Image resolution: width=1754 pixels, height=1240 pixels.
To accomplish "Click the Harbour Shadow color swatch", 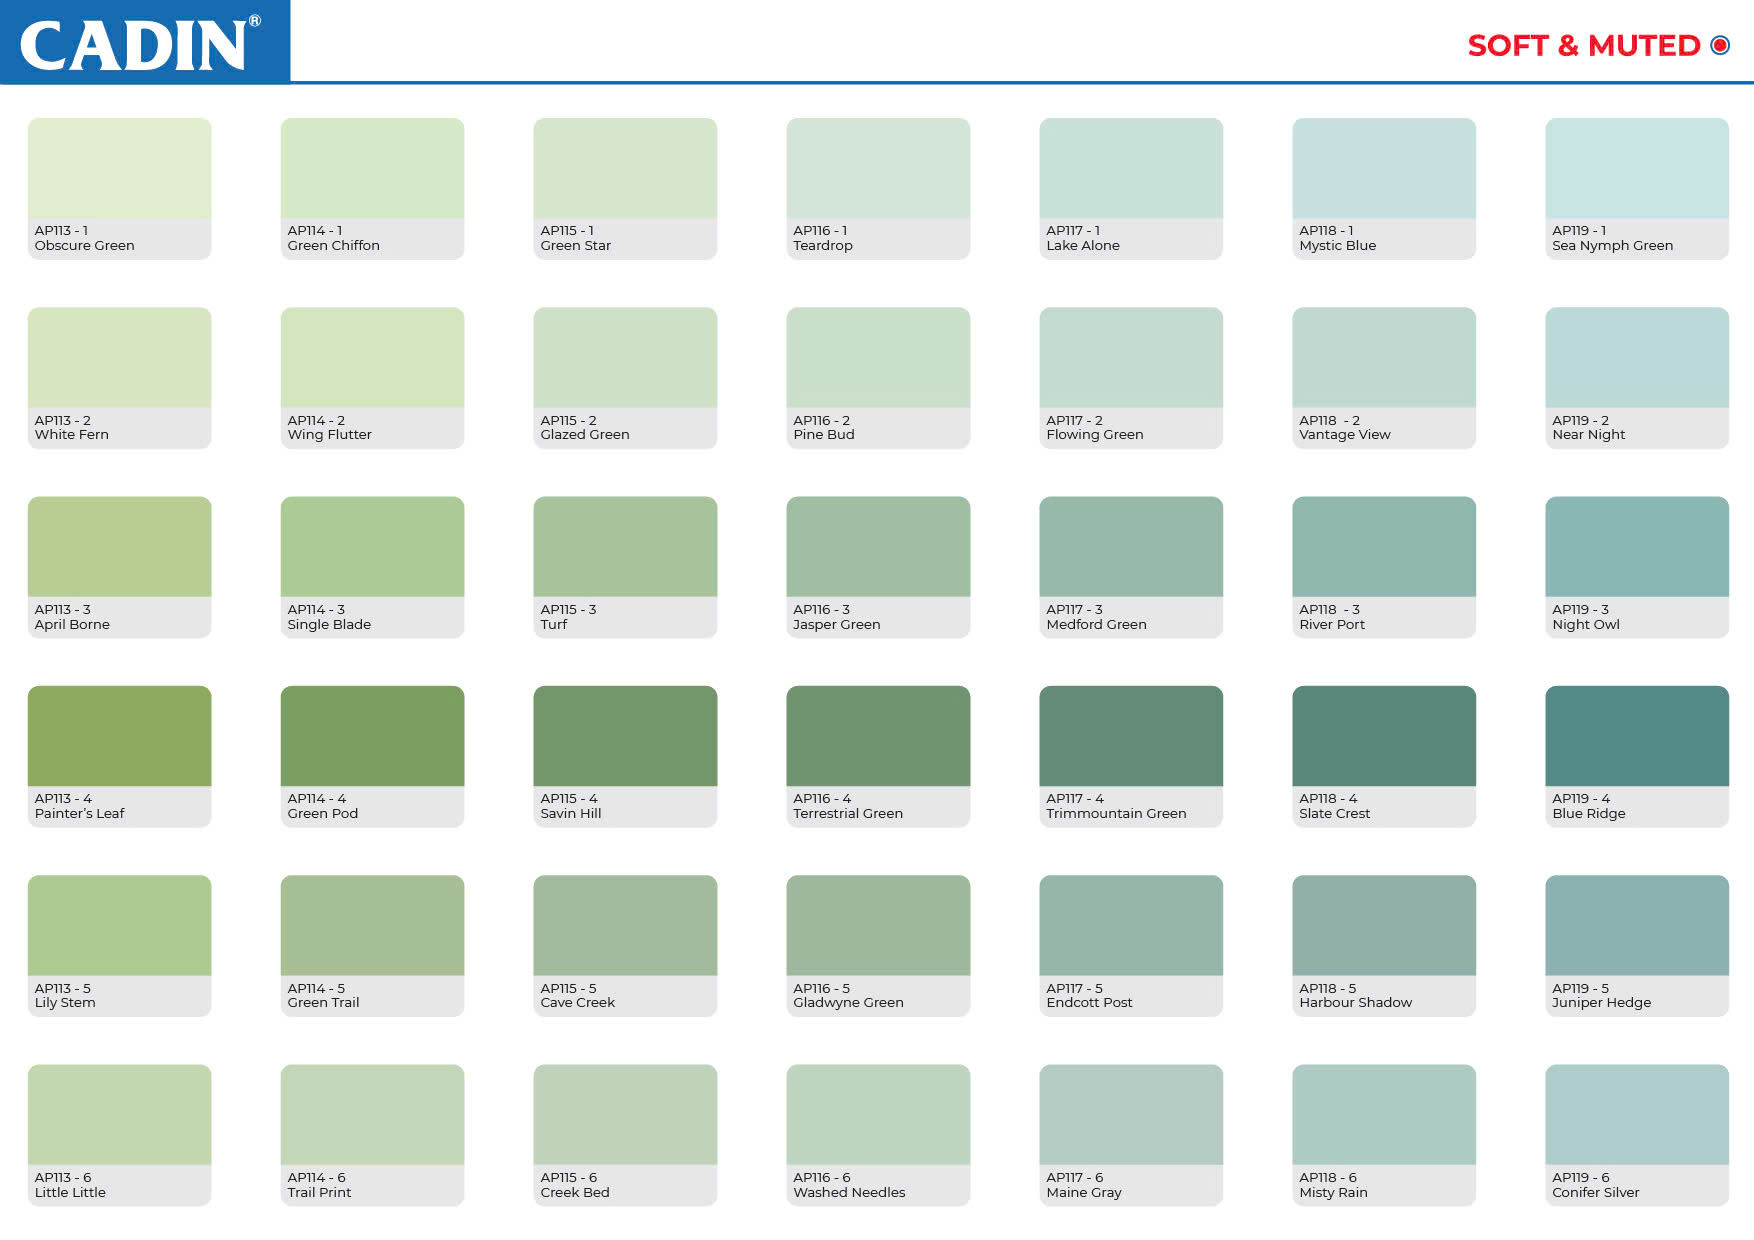I will (x=1383, y=925).
